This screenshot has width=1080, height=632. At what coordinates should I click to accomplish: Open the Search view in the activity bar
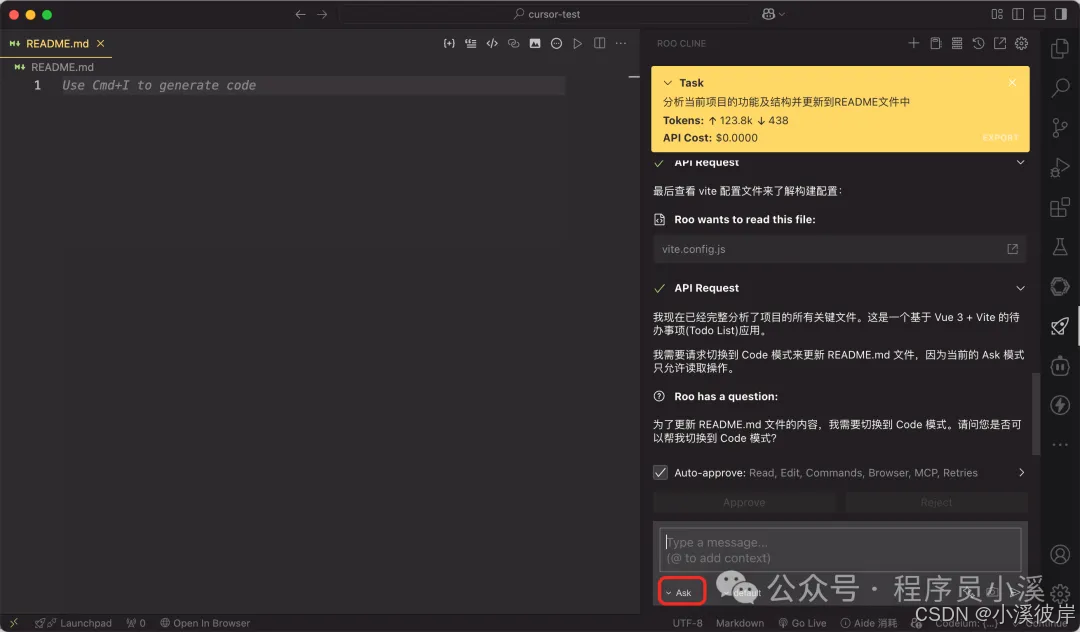point(1060,88)
